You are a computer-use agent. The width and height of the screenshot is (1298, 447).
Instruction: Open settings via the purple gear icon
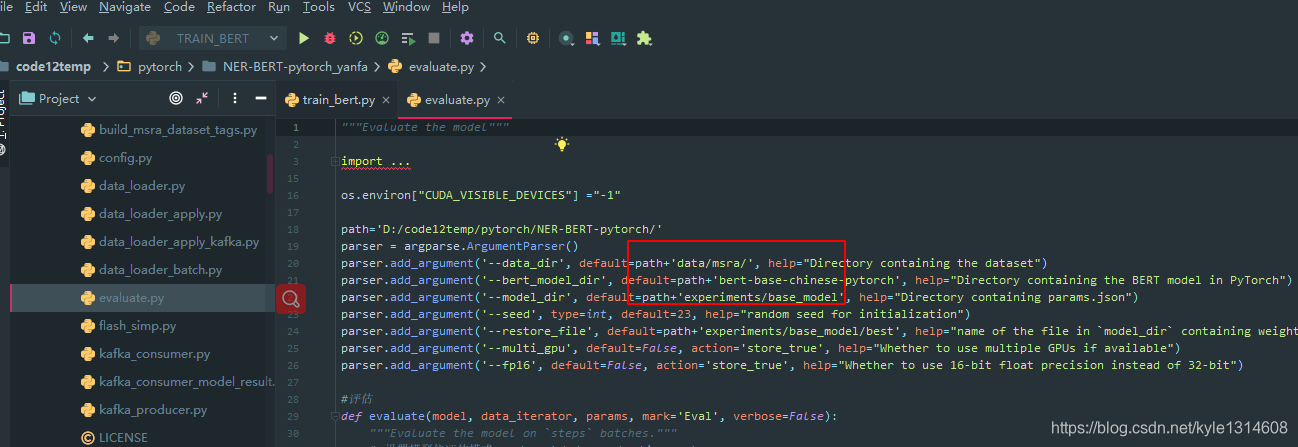coord(467,38)
